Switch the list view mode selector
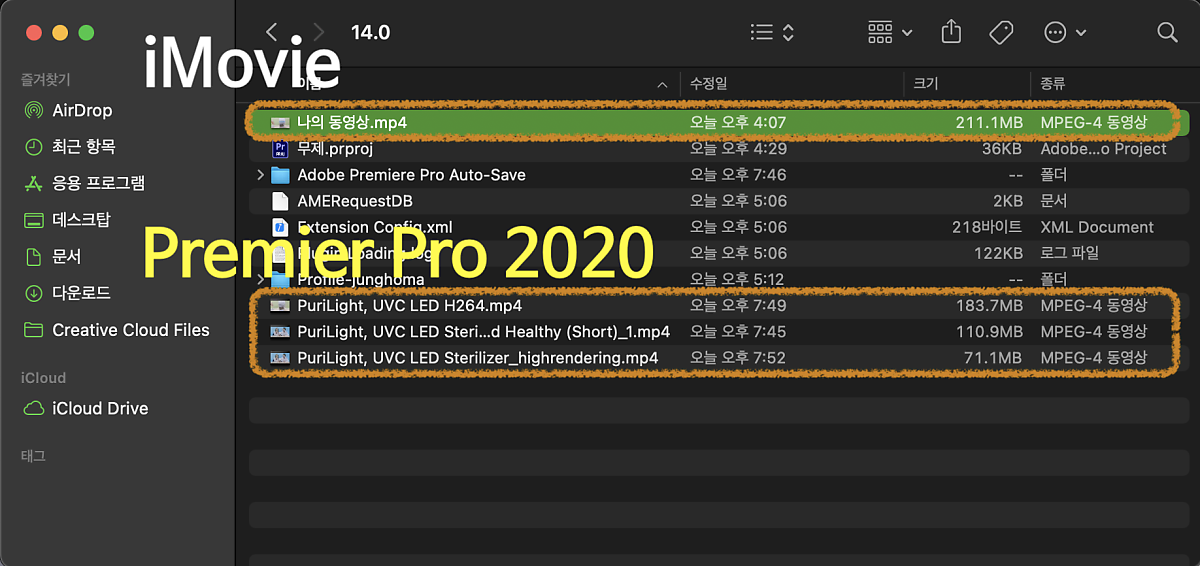 pos(772,33)
